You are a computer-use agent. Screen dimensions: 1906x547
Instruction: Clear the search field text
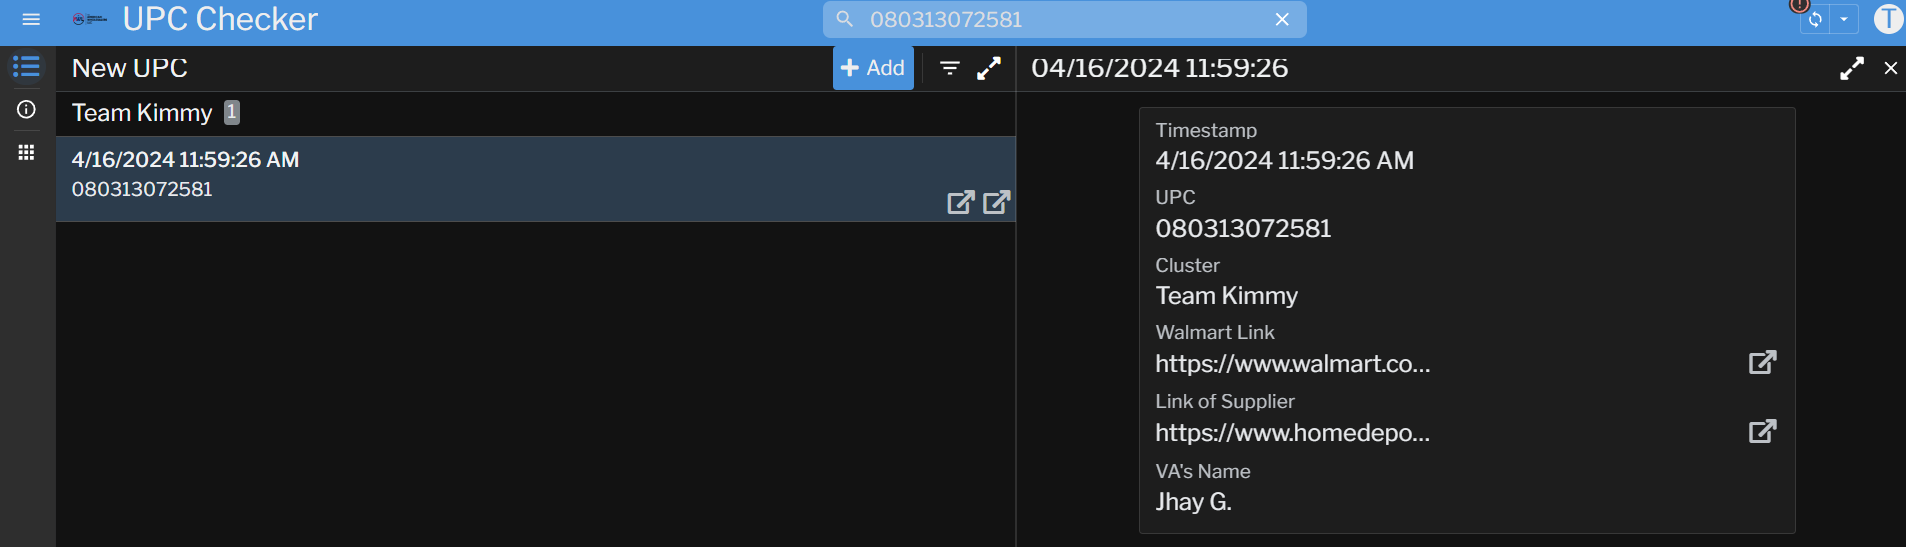[x=1282, y=19]
